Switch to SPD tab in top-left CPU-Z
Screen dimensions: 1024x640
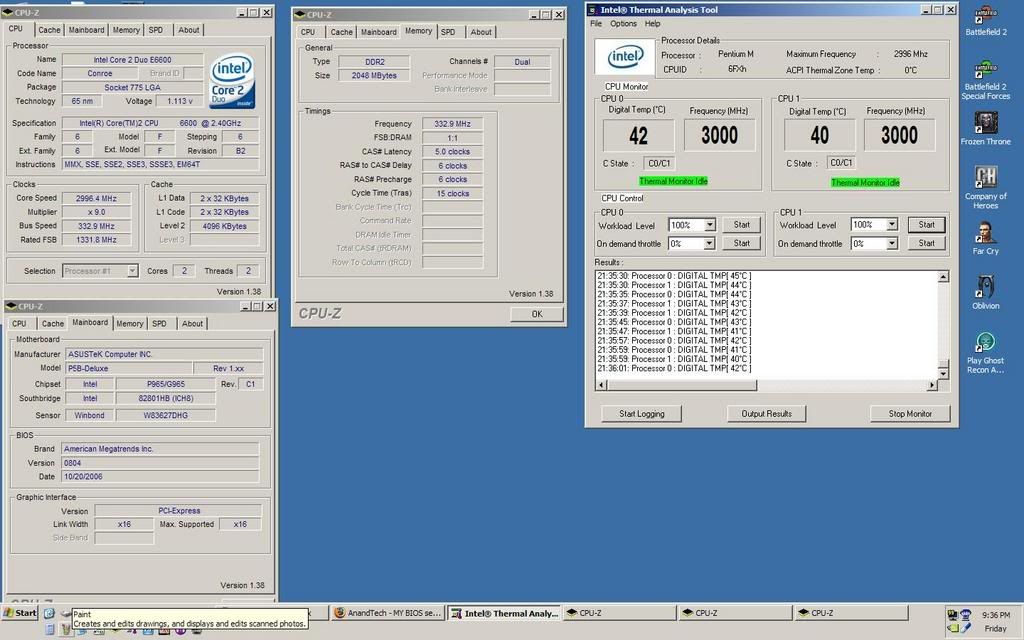tap(155, 30)
